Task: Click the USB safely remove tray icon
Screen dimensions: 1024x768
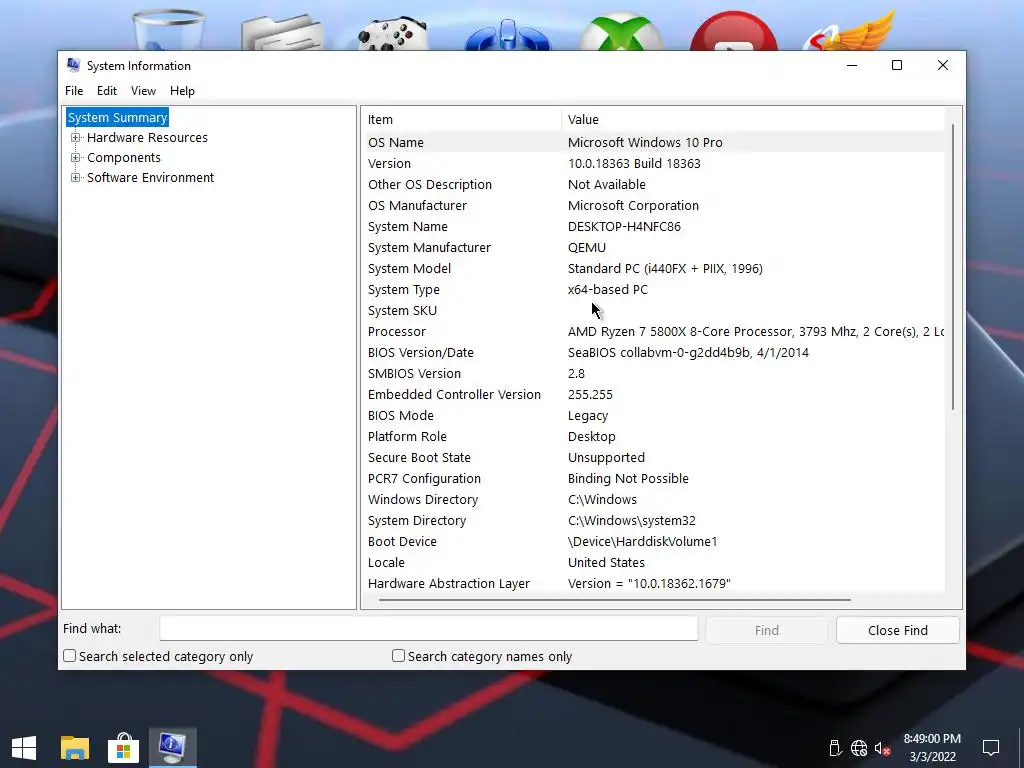Action: 835,748
